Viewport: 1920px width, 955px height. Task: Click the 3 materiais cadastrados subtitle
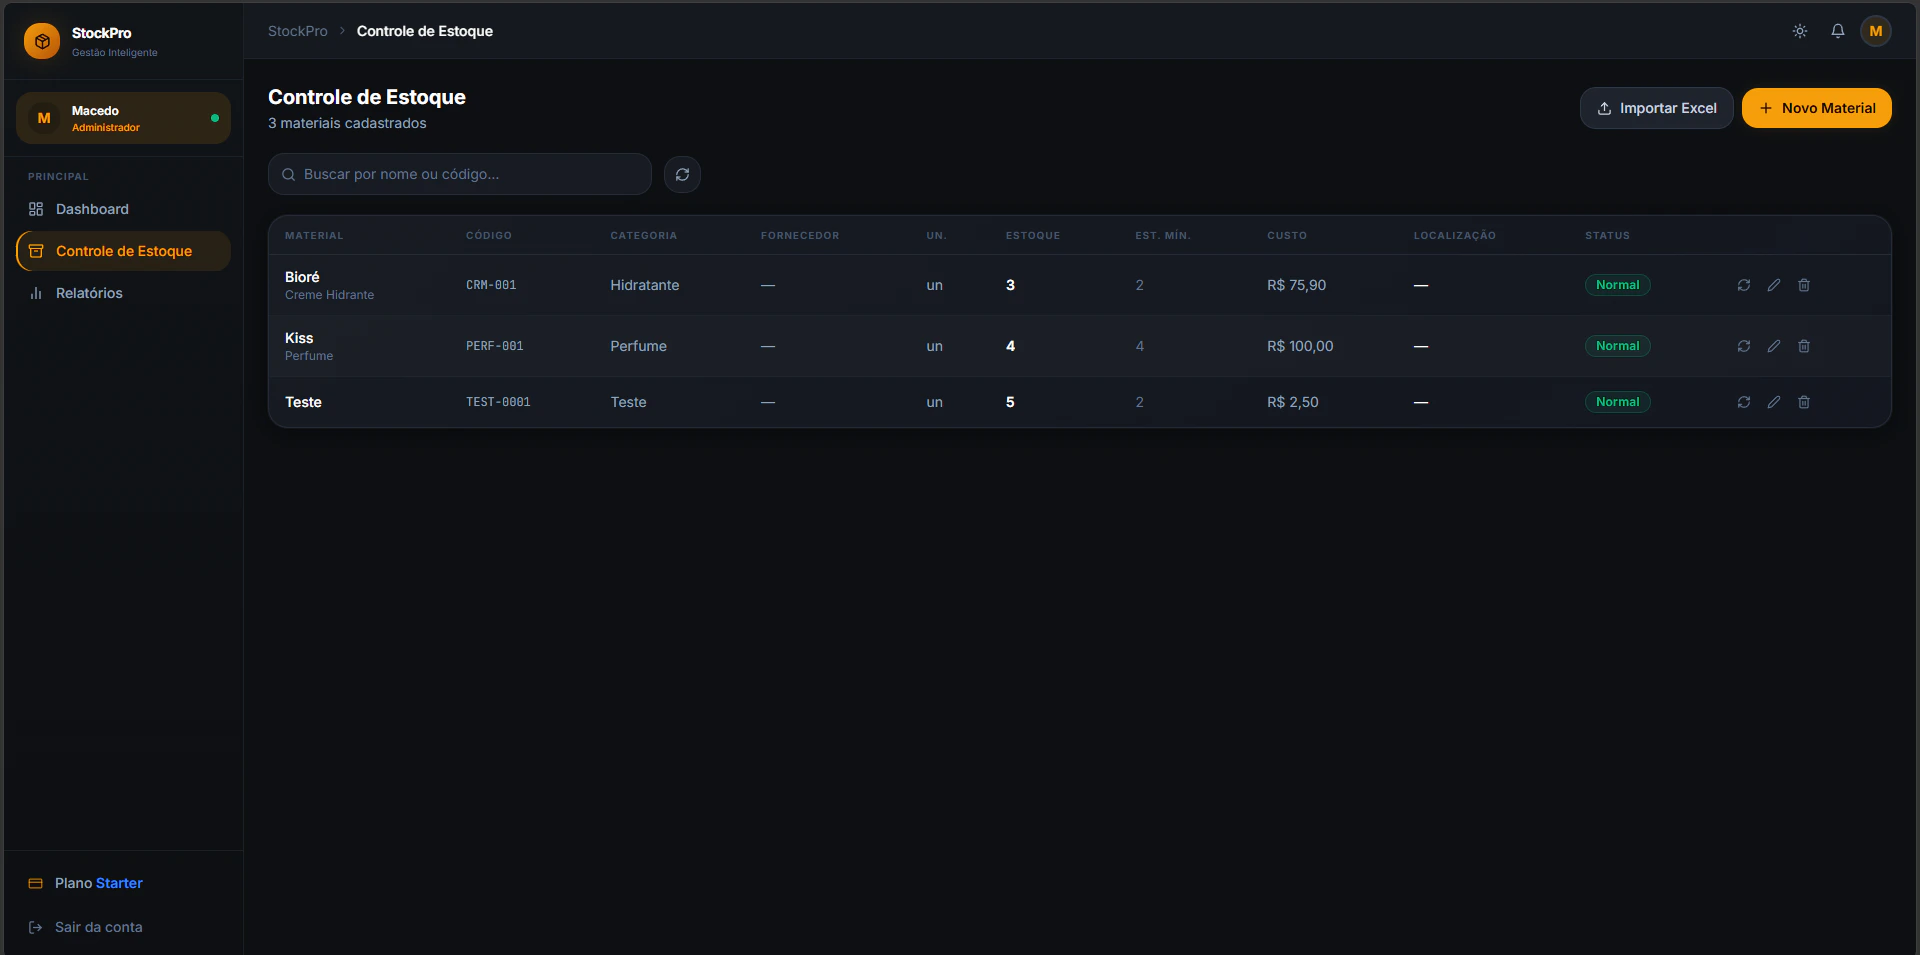[x=347, y=123]
